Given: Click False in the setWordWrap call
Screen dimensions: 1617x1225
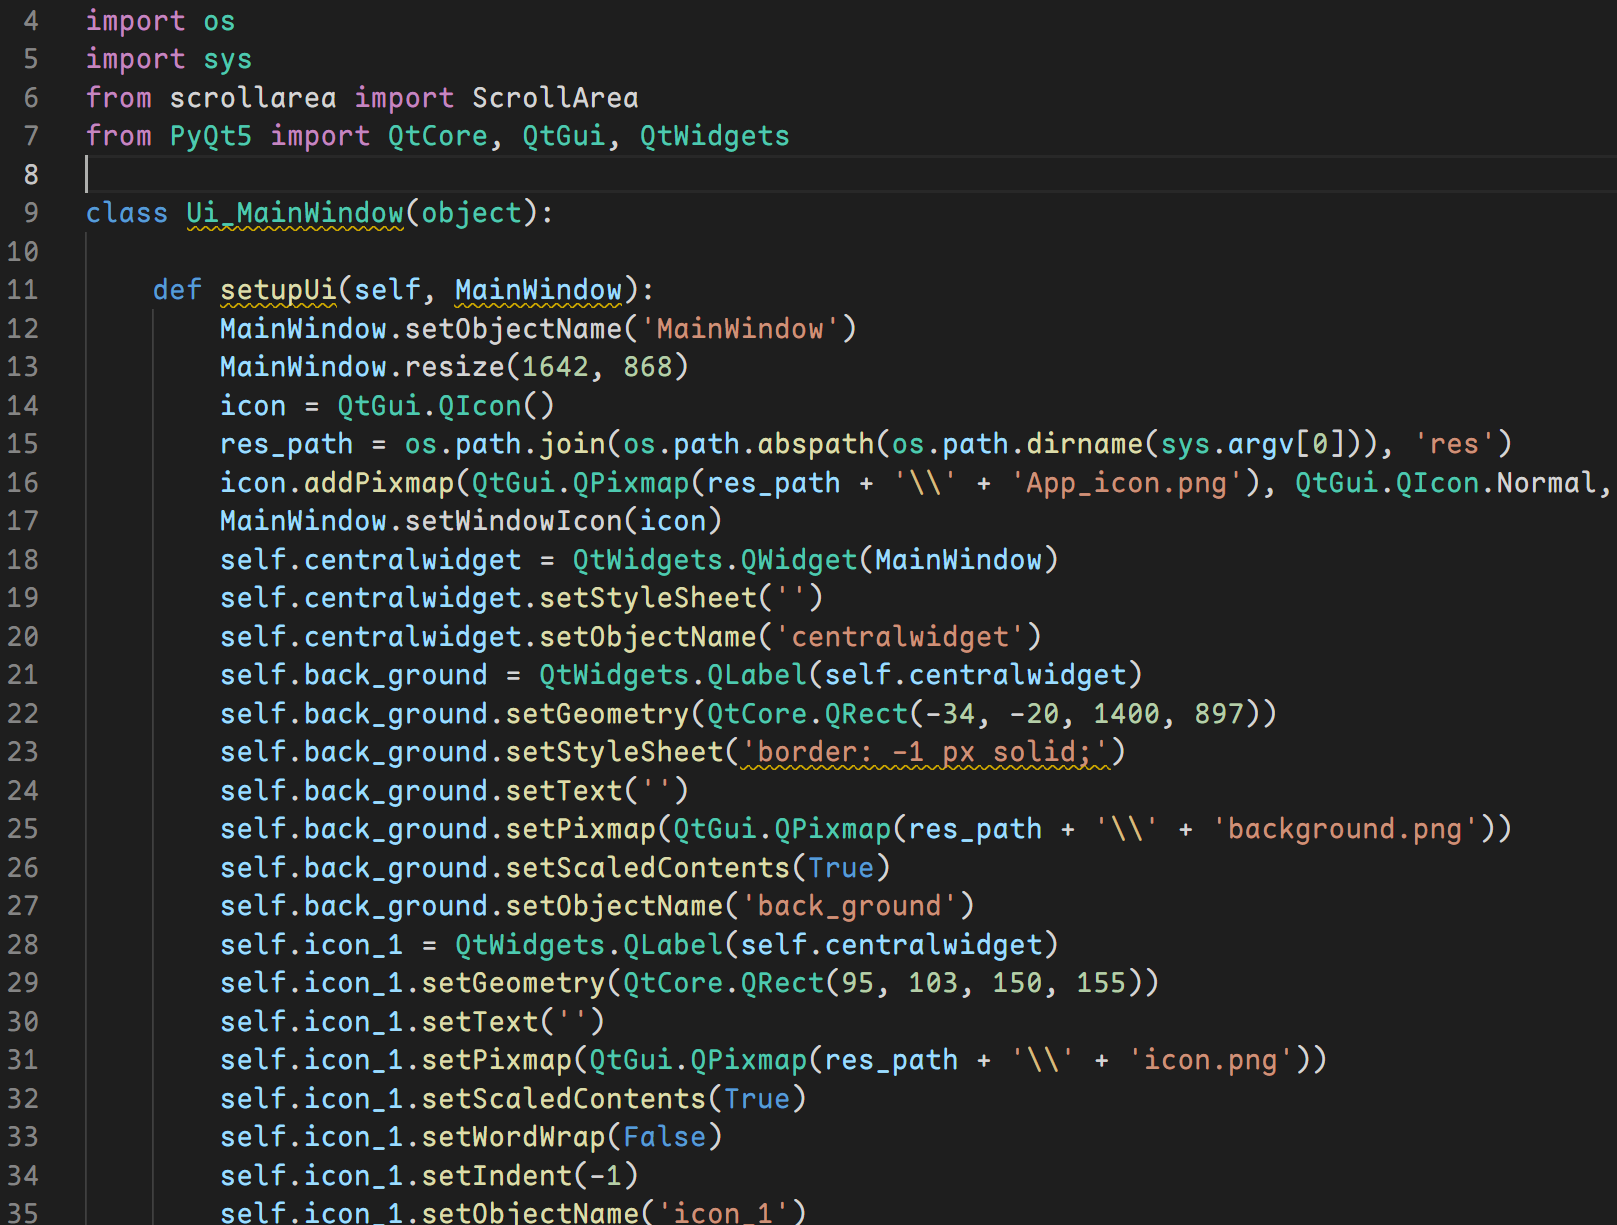Looking at the screenshot, I should pyautogui.click(x=664, y=1137).
